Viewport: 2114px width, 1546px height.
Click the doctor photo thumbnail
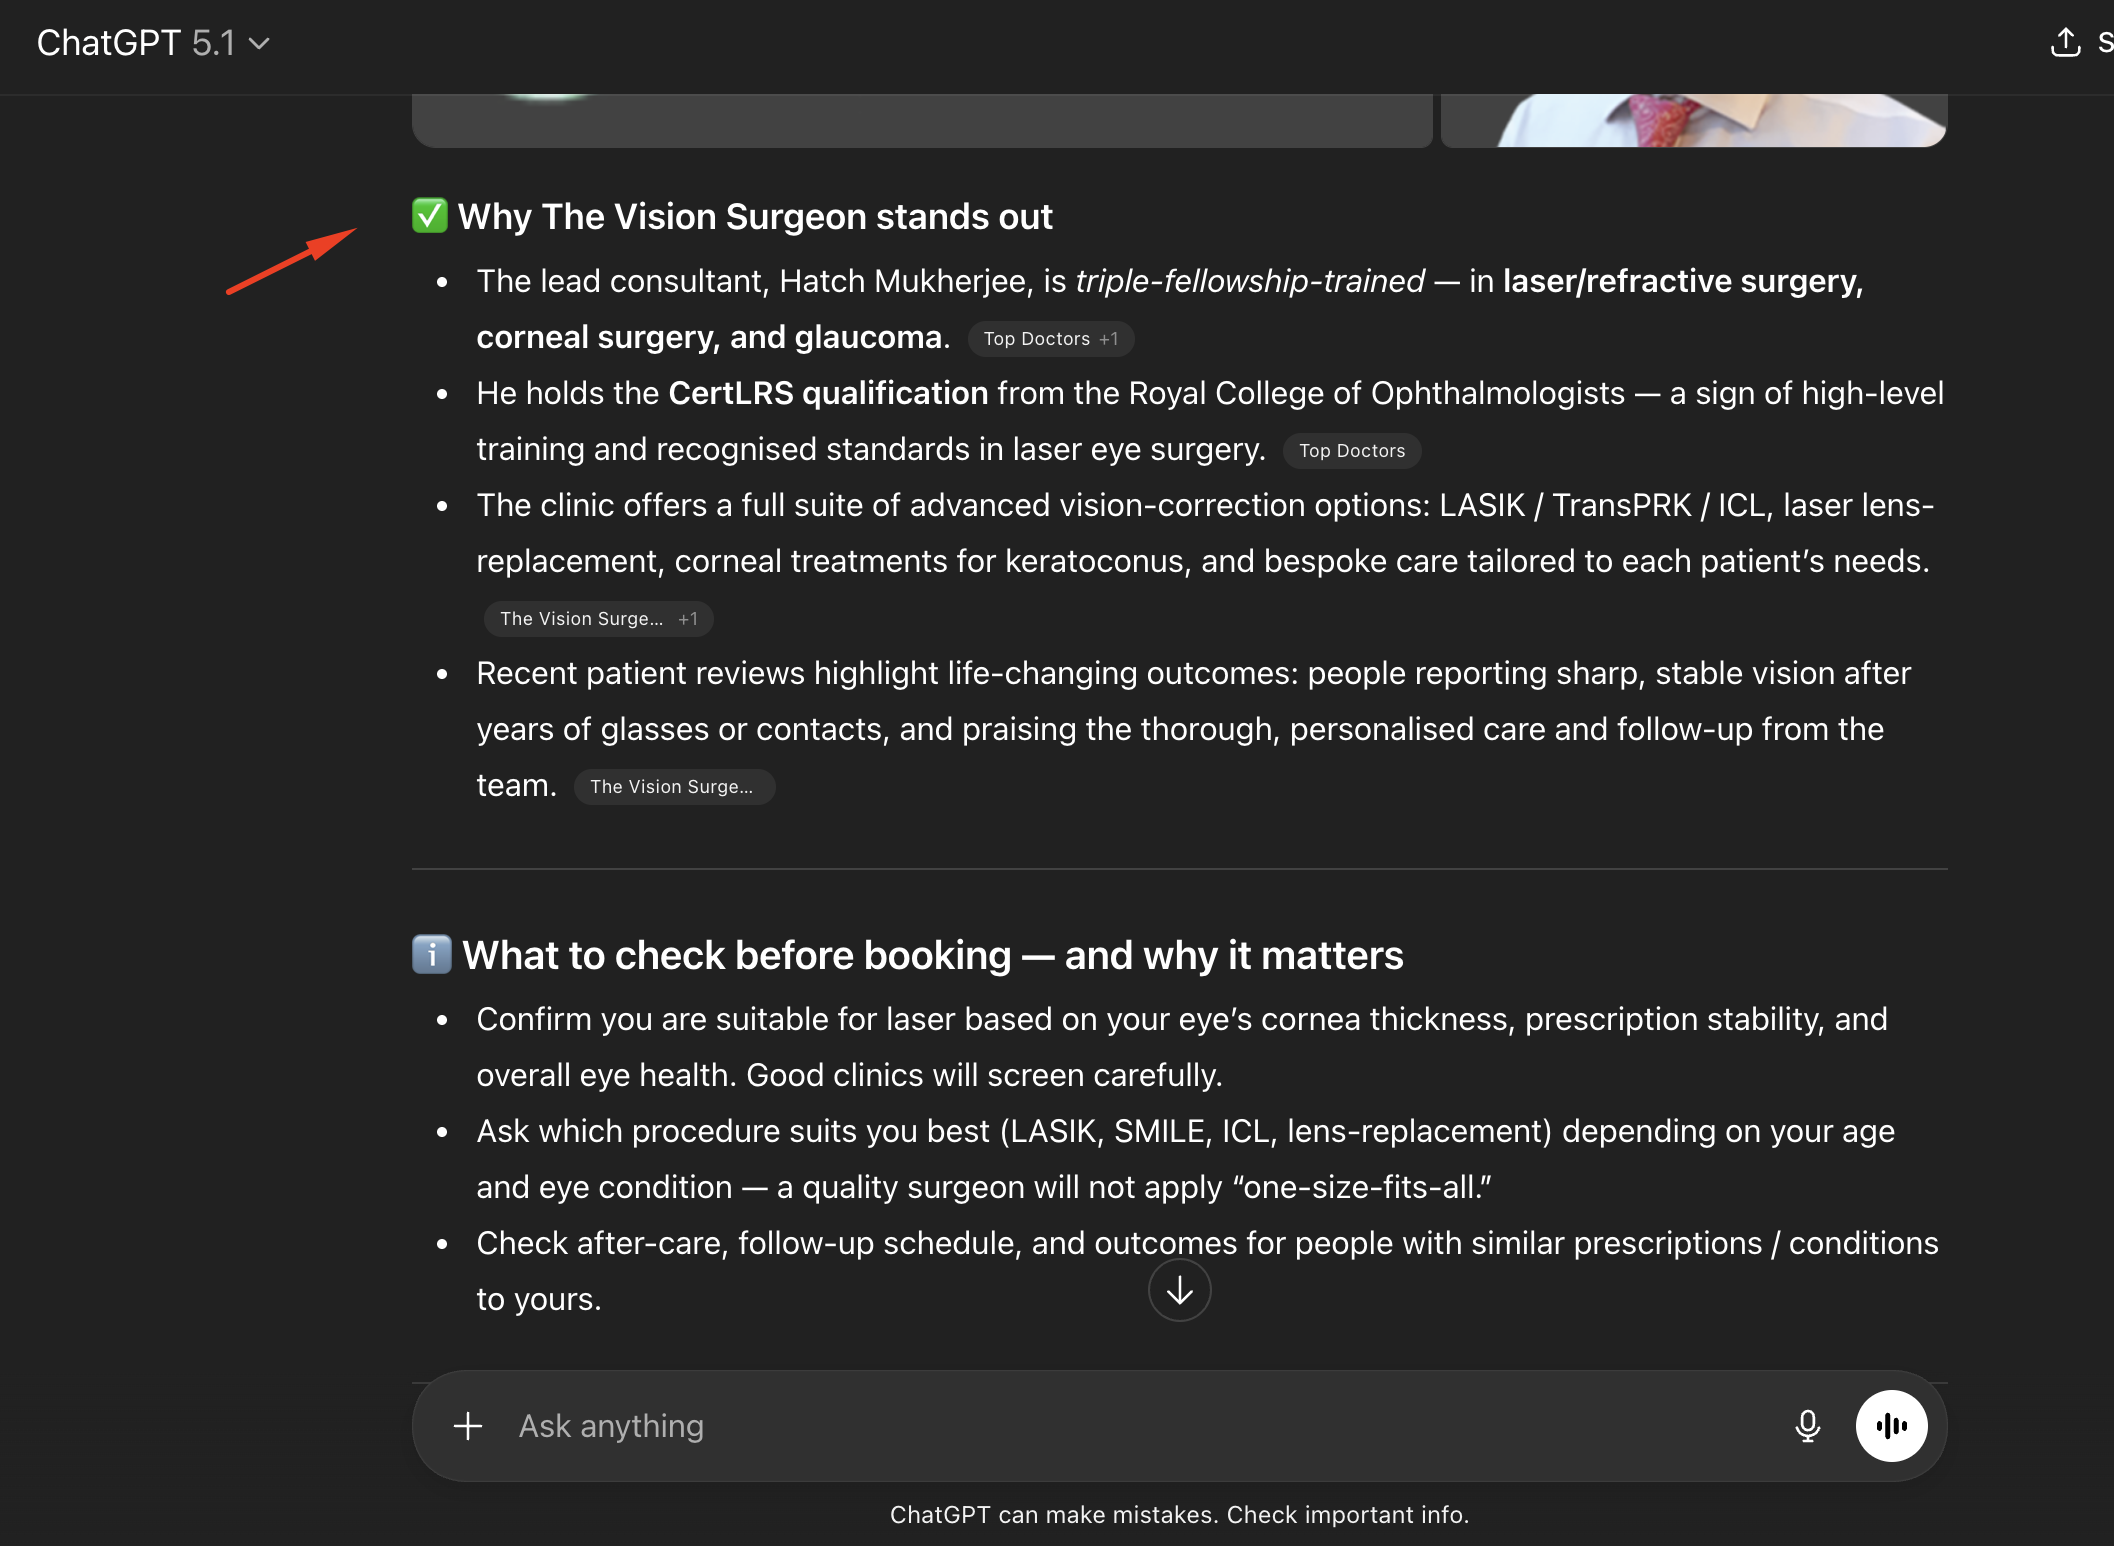coord(1693,121)
